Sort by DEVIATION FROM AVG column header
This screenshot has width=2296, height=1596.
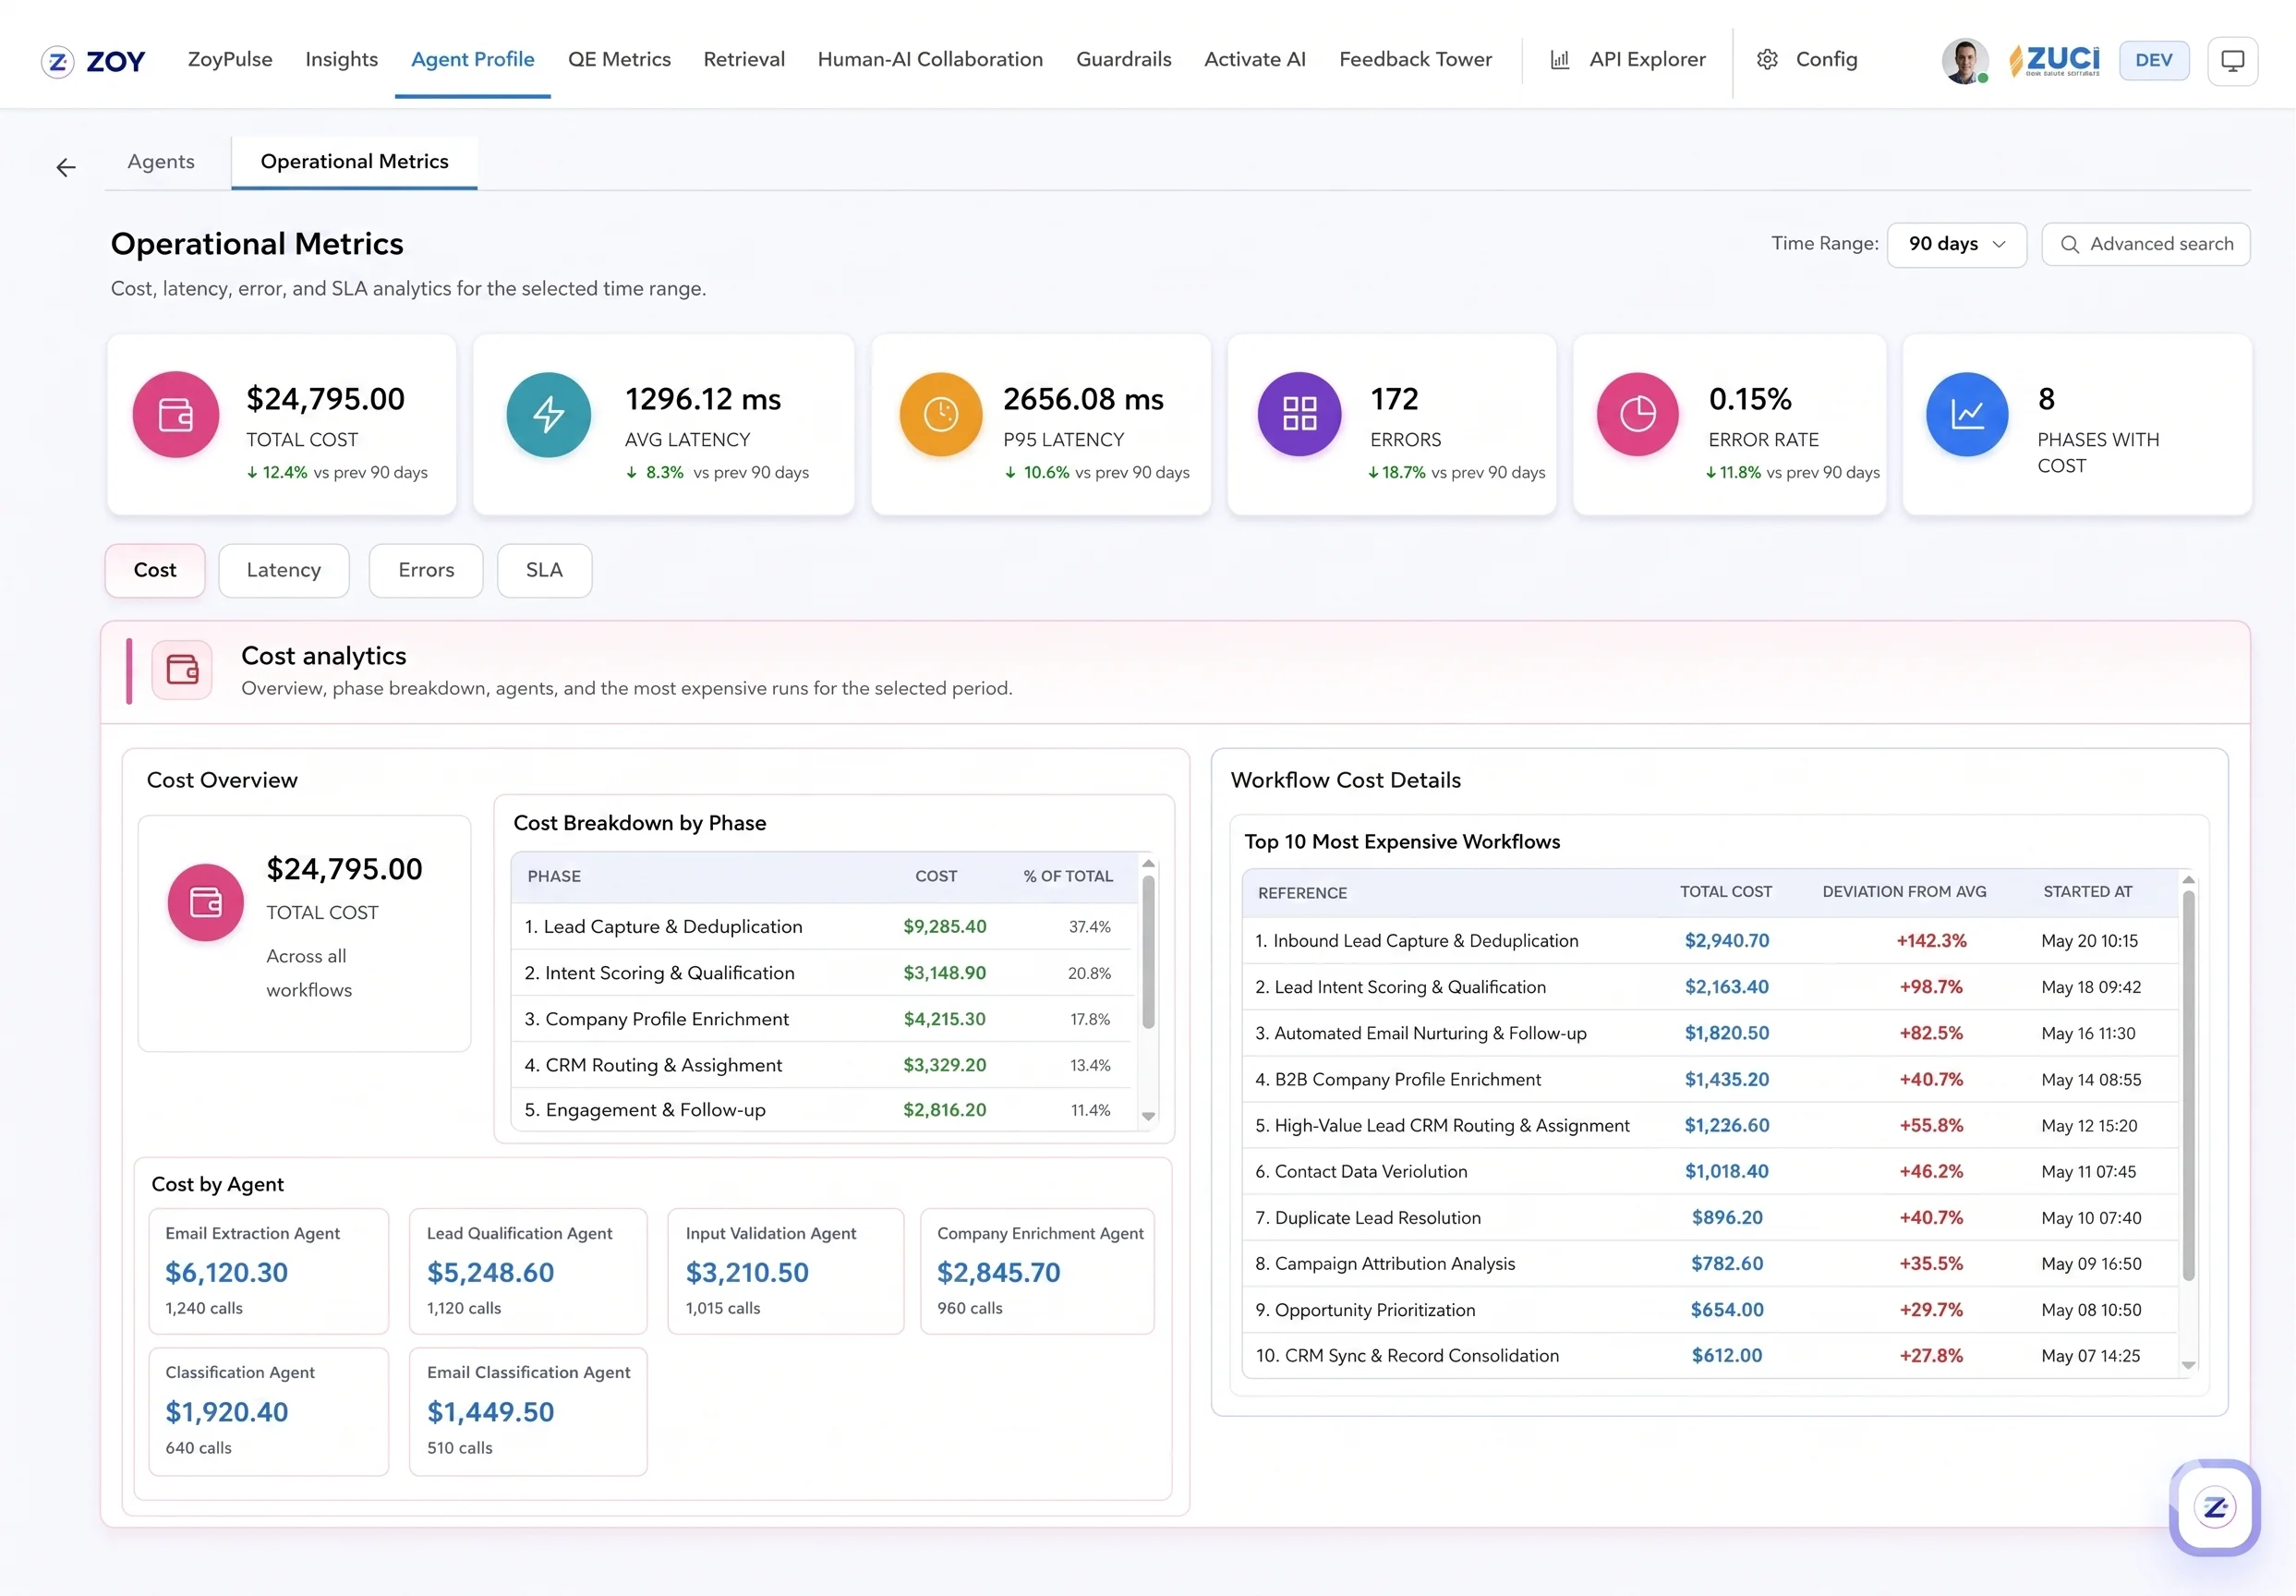click(x=1904, y=891)
